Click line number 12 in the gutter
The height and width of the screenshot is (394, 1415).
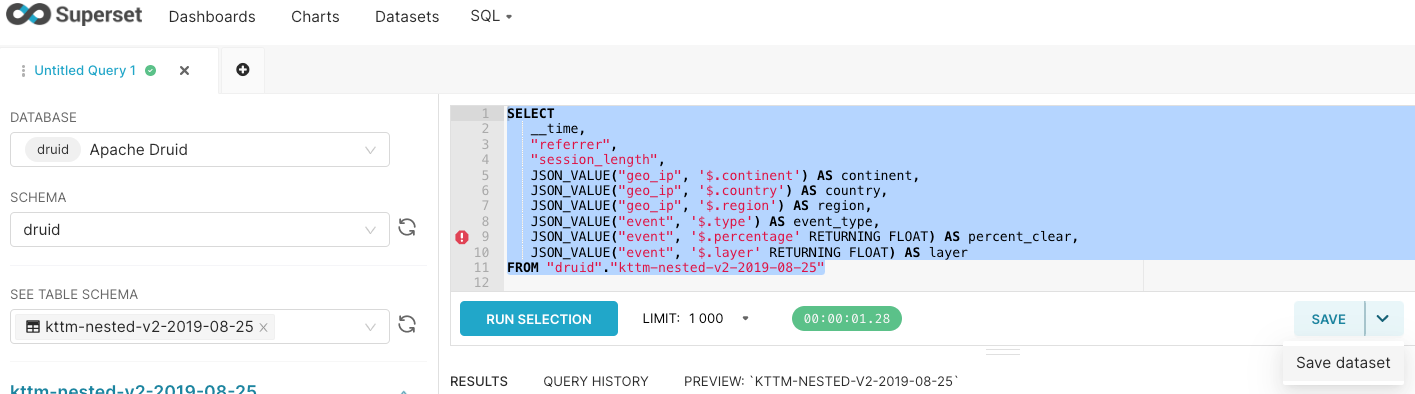point(483,283)
